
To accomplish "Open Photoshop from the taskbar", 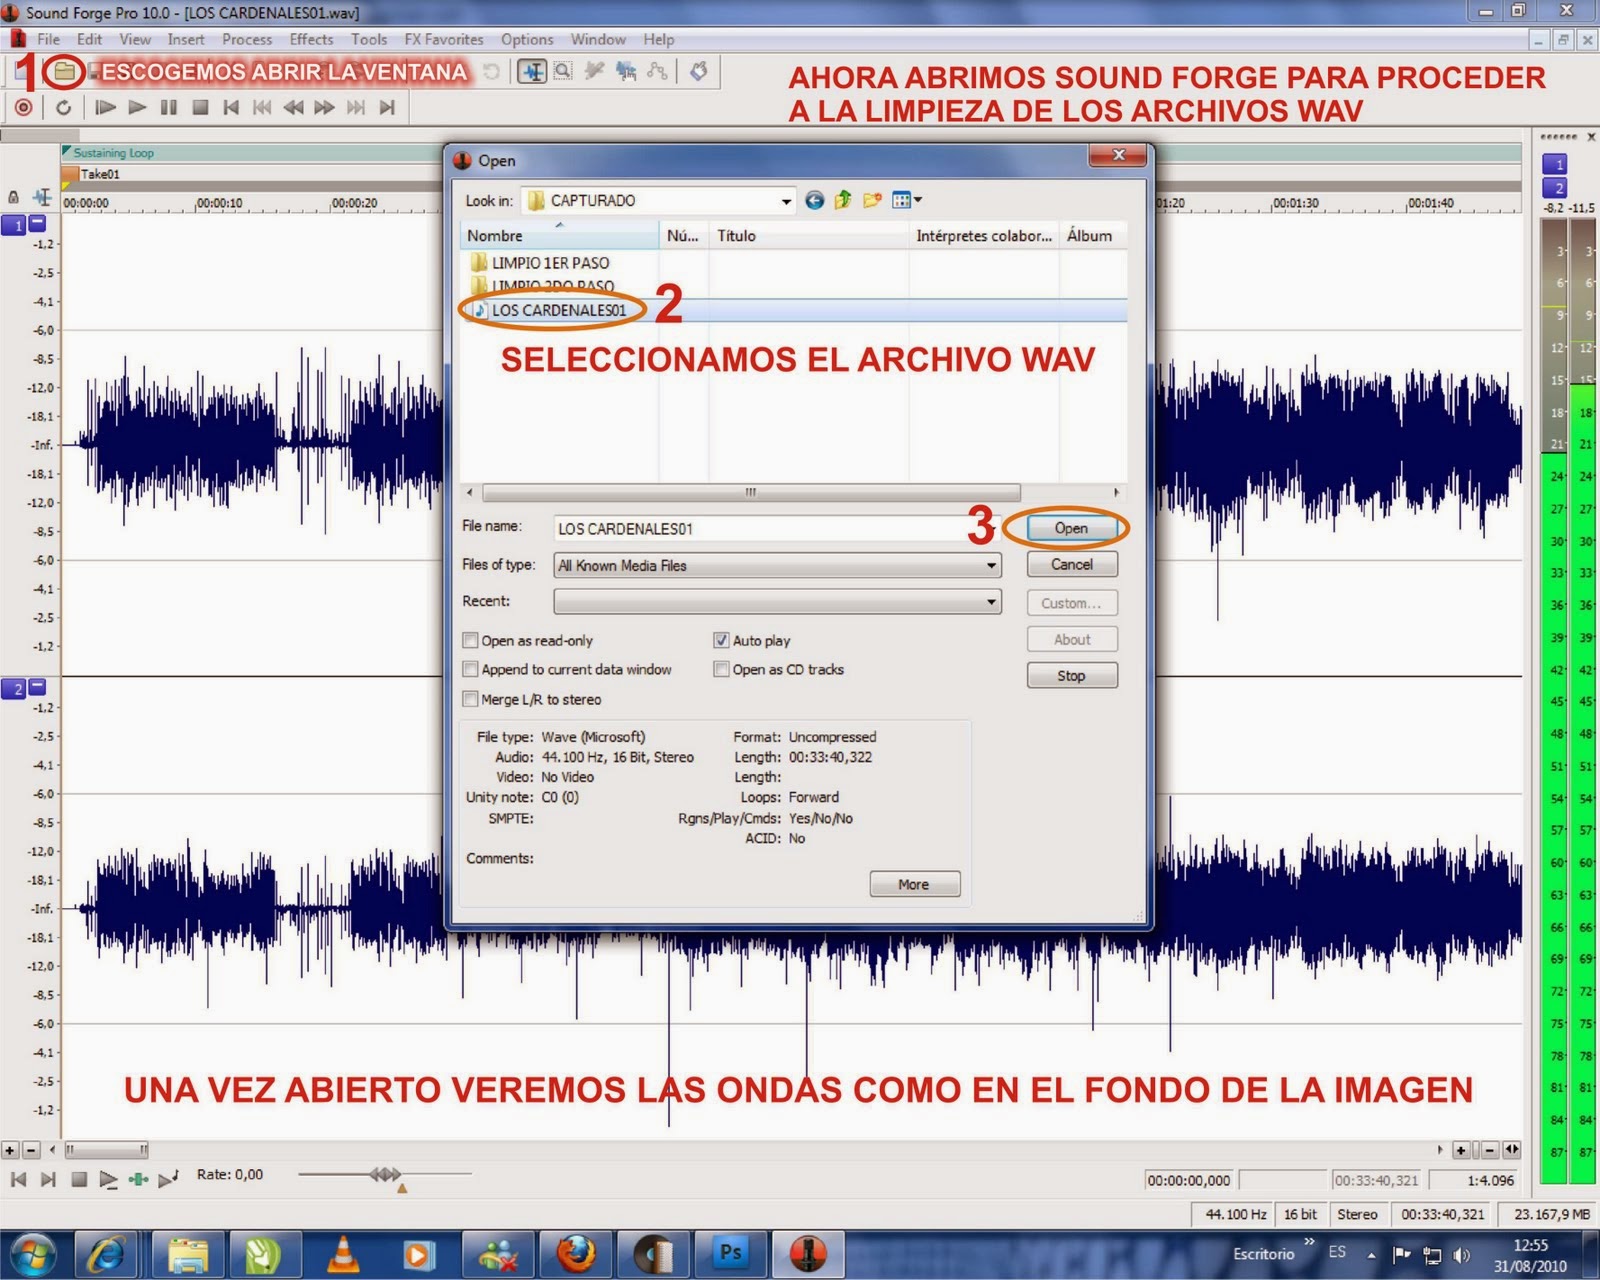I will 731,1253.
